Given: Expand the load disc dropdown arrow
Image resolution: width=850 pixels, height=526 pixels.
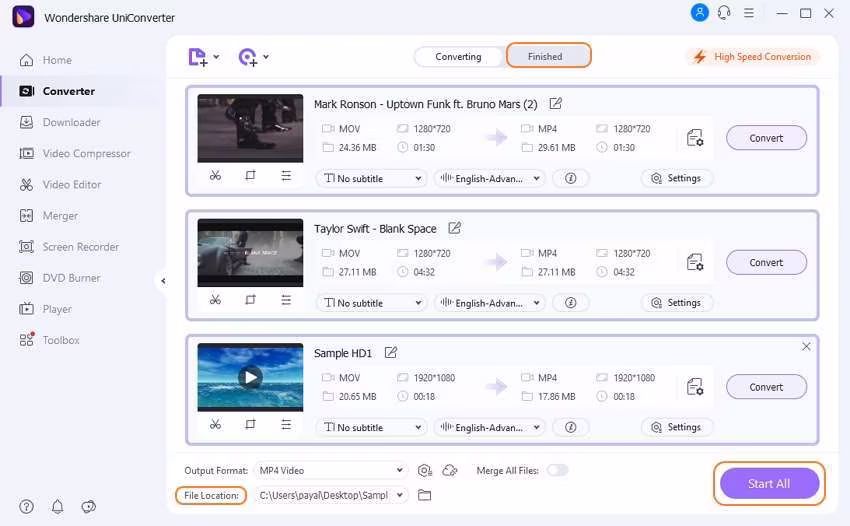Looking at the screenshot, I should [266, 56].
